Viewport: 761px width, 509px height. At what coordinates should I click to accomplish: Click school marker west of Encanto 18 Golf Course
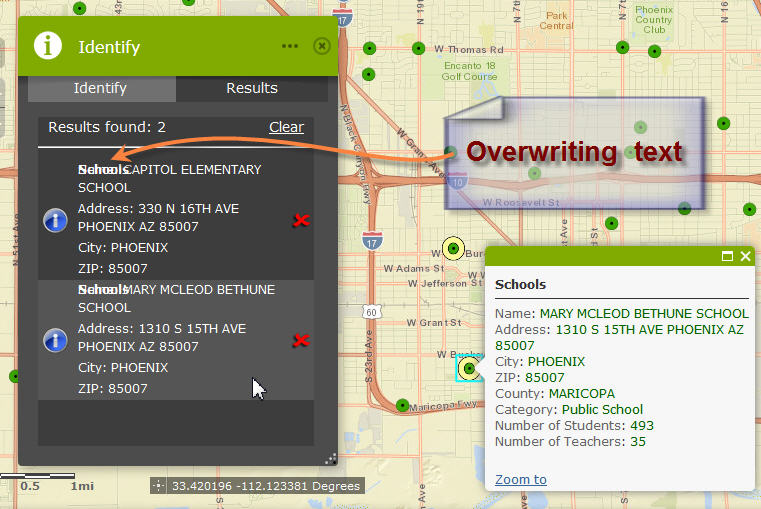pos(369,74)
